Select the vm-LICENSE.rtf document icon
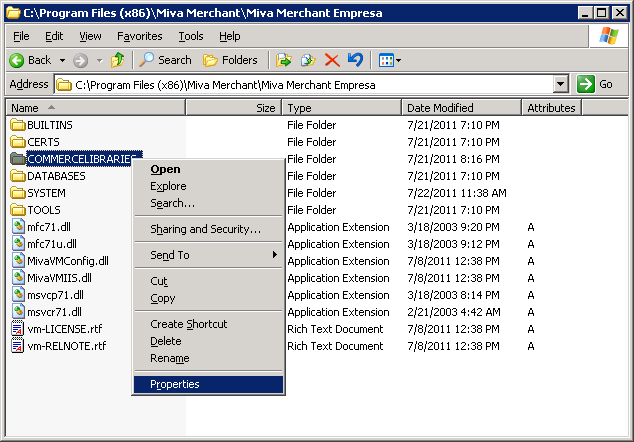 17,328
